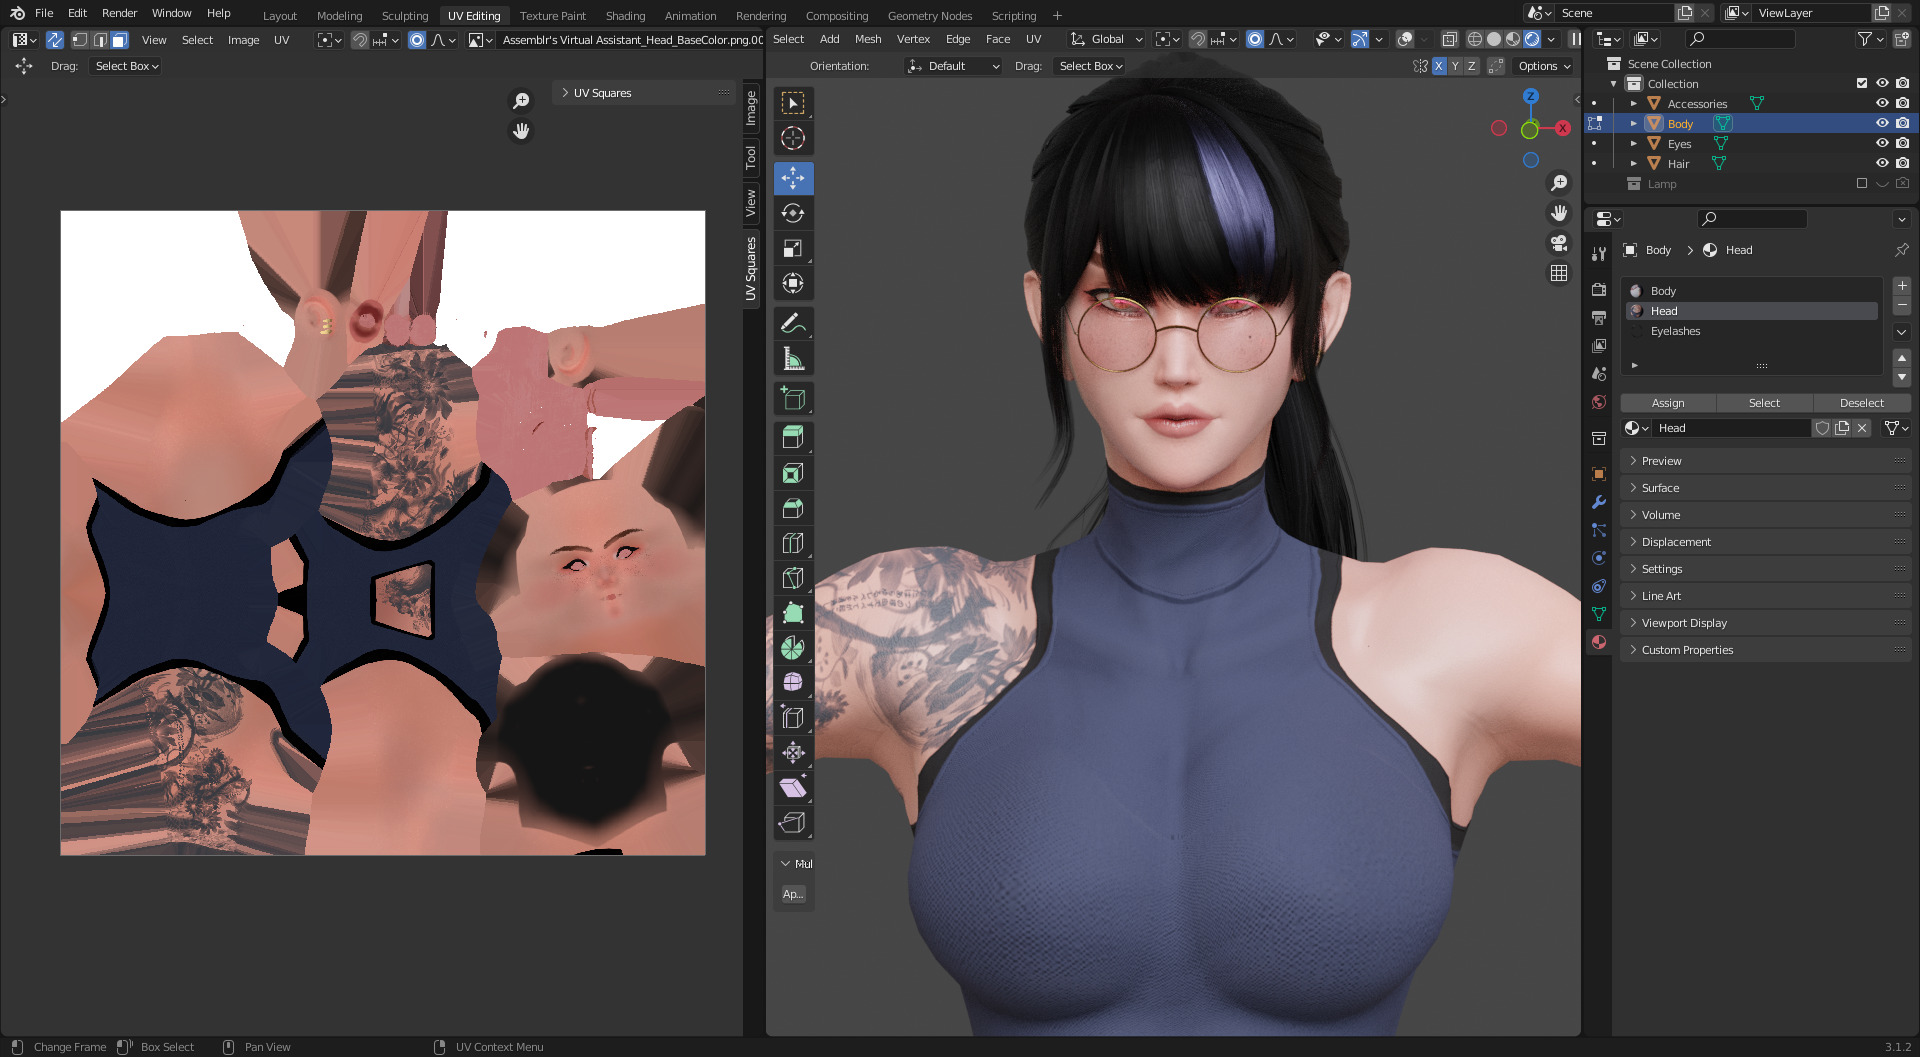Enable the Lamp collection checkbox

(1862, 183)
